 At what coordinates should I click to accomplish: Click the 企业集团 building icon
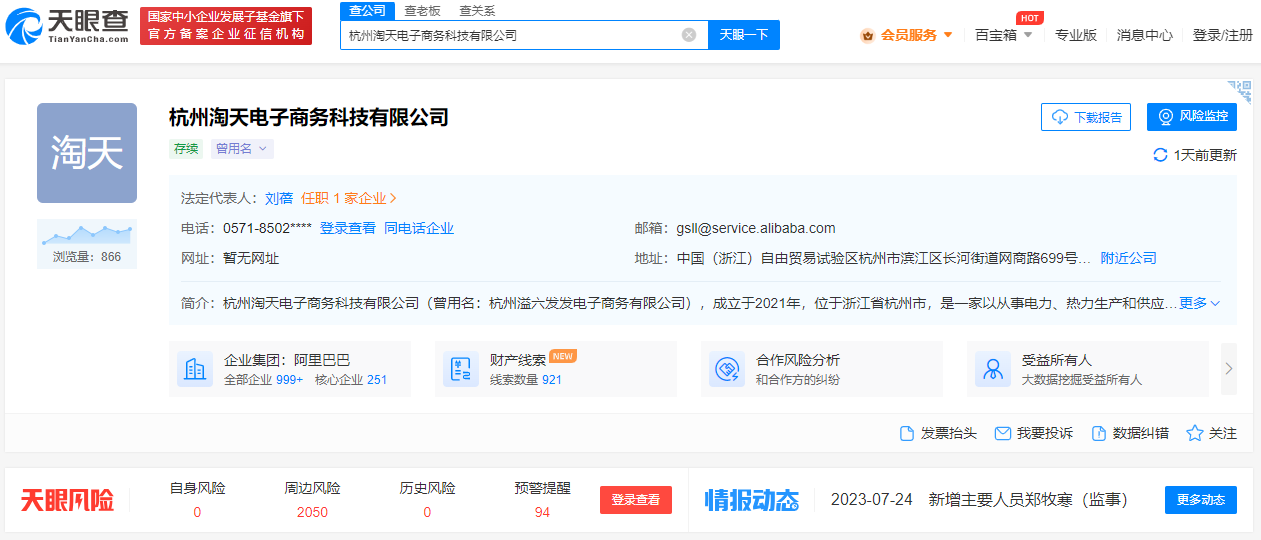(195, 369)
